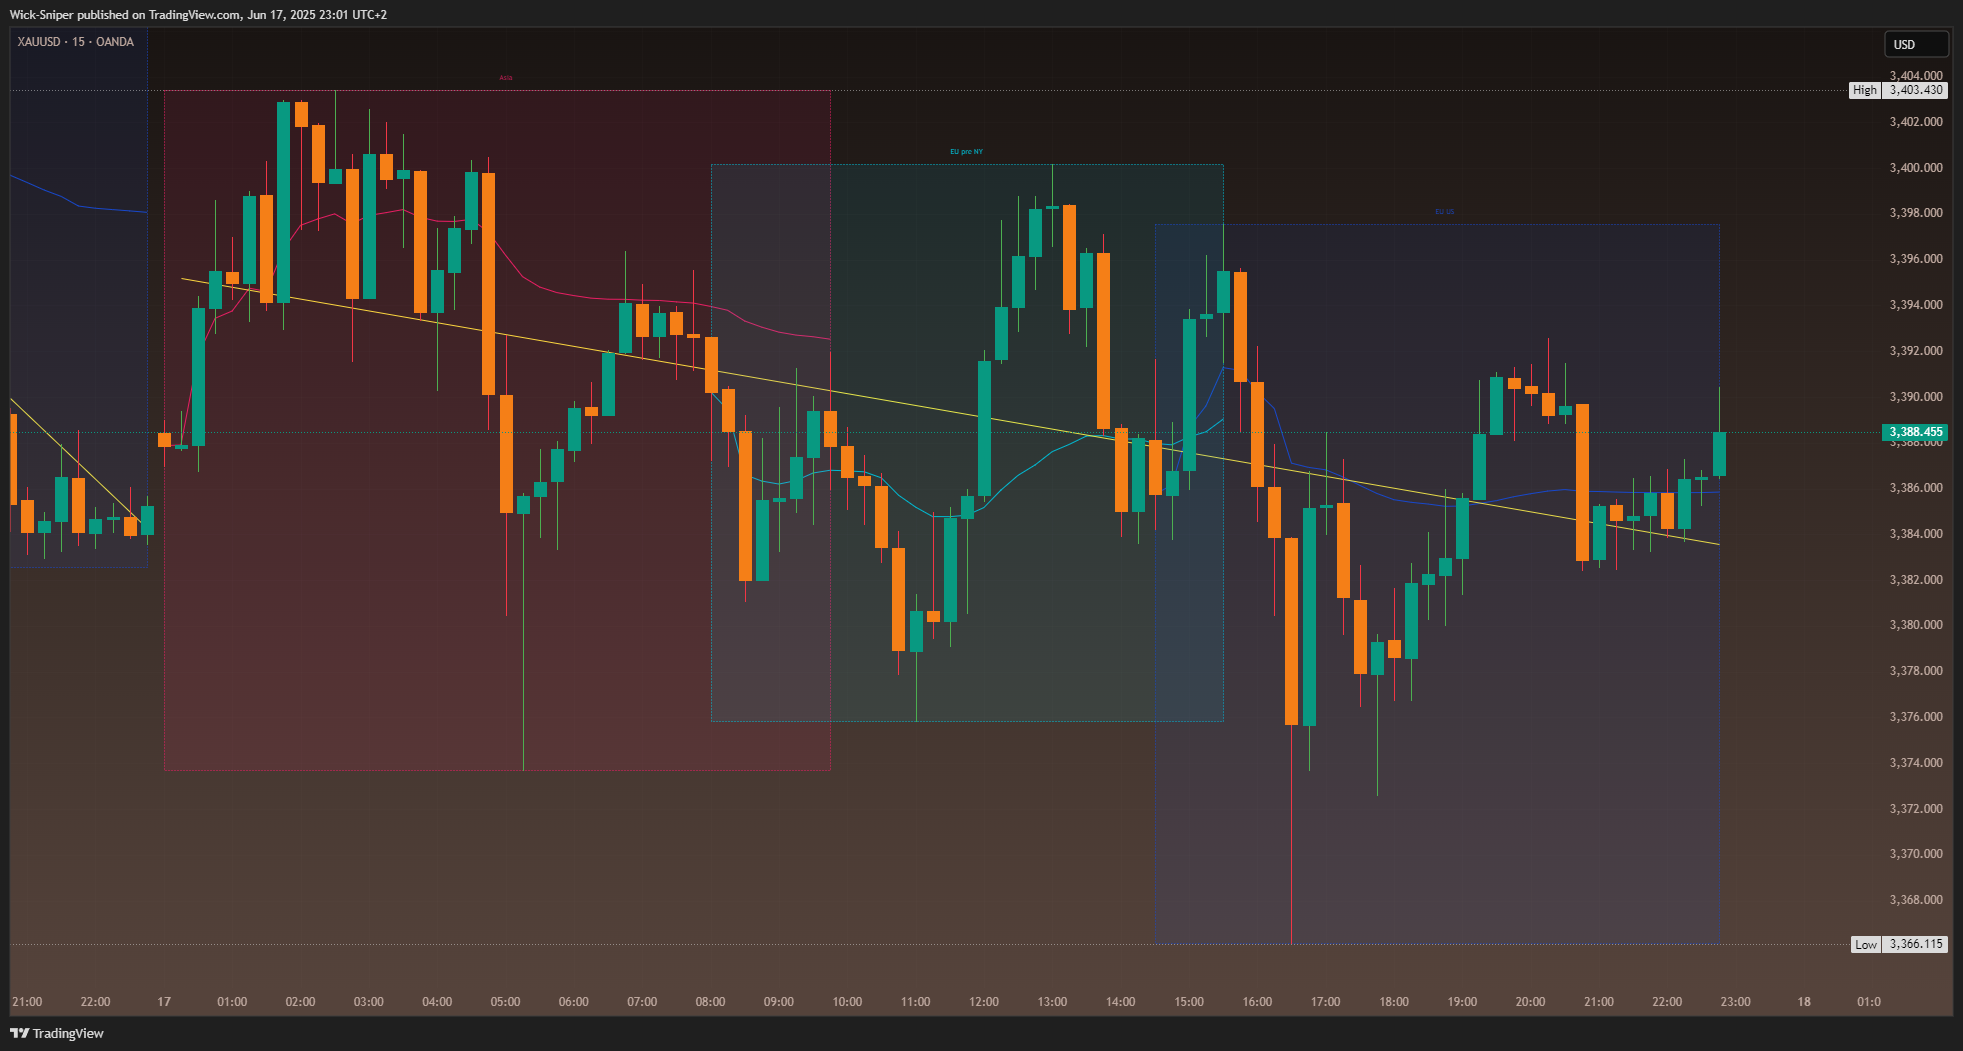Click the 3,400.000 price axis label

coord(1916,167)
